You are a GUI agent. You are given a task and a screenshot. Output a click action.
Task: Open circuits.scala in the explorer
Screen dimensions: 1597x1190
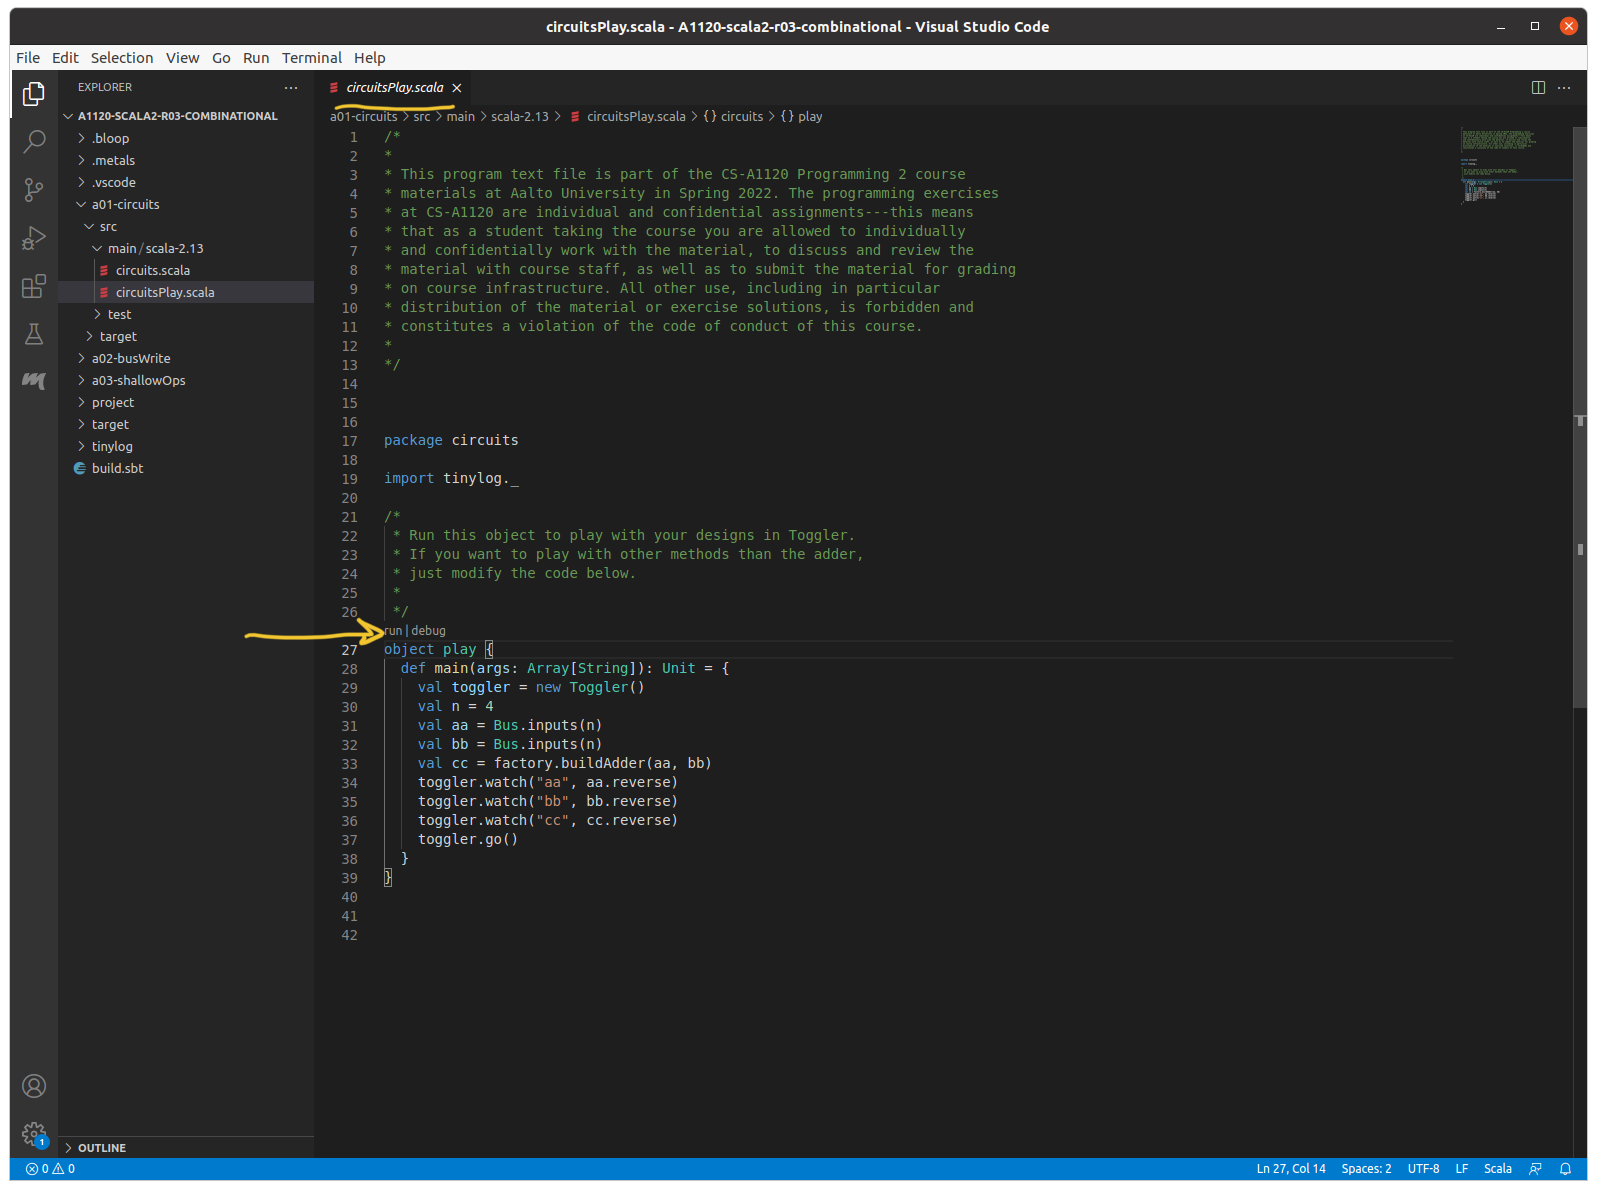152,270
